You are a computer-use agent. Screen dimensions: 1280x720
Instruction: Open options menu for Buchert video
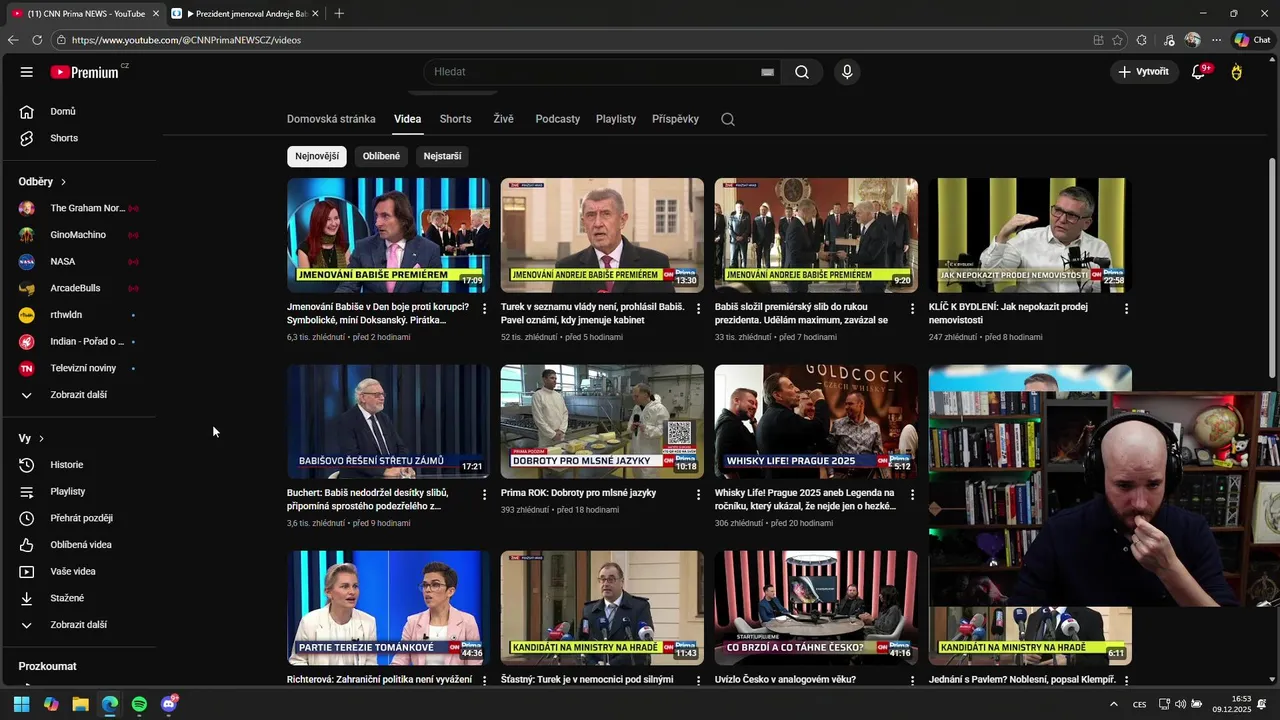click(x=484, y=495)
